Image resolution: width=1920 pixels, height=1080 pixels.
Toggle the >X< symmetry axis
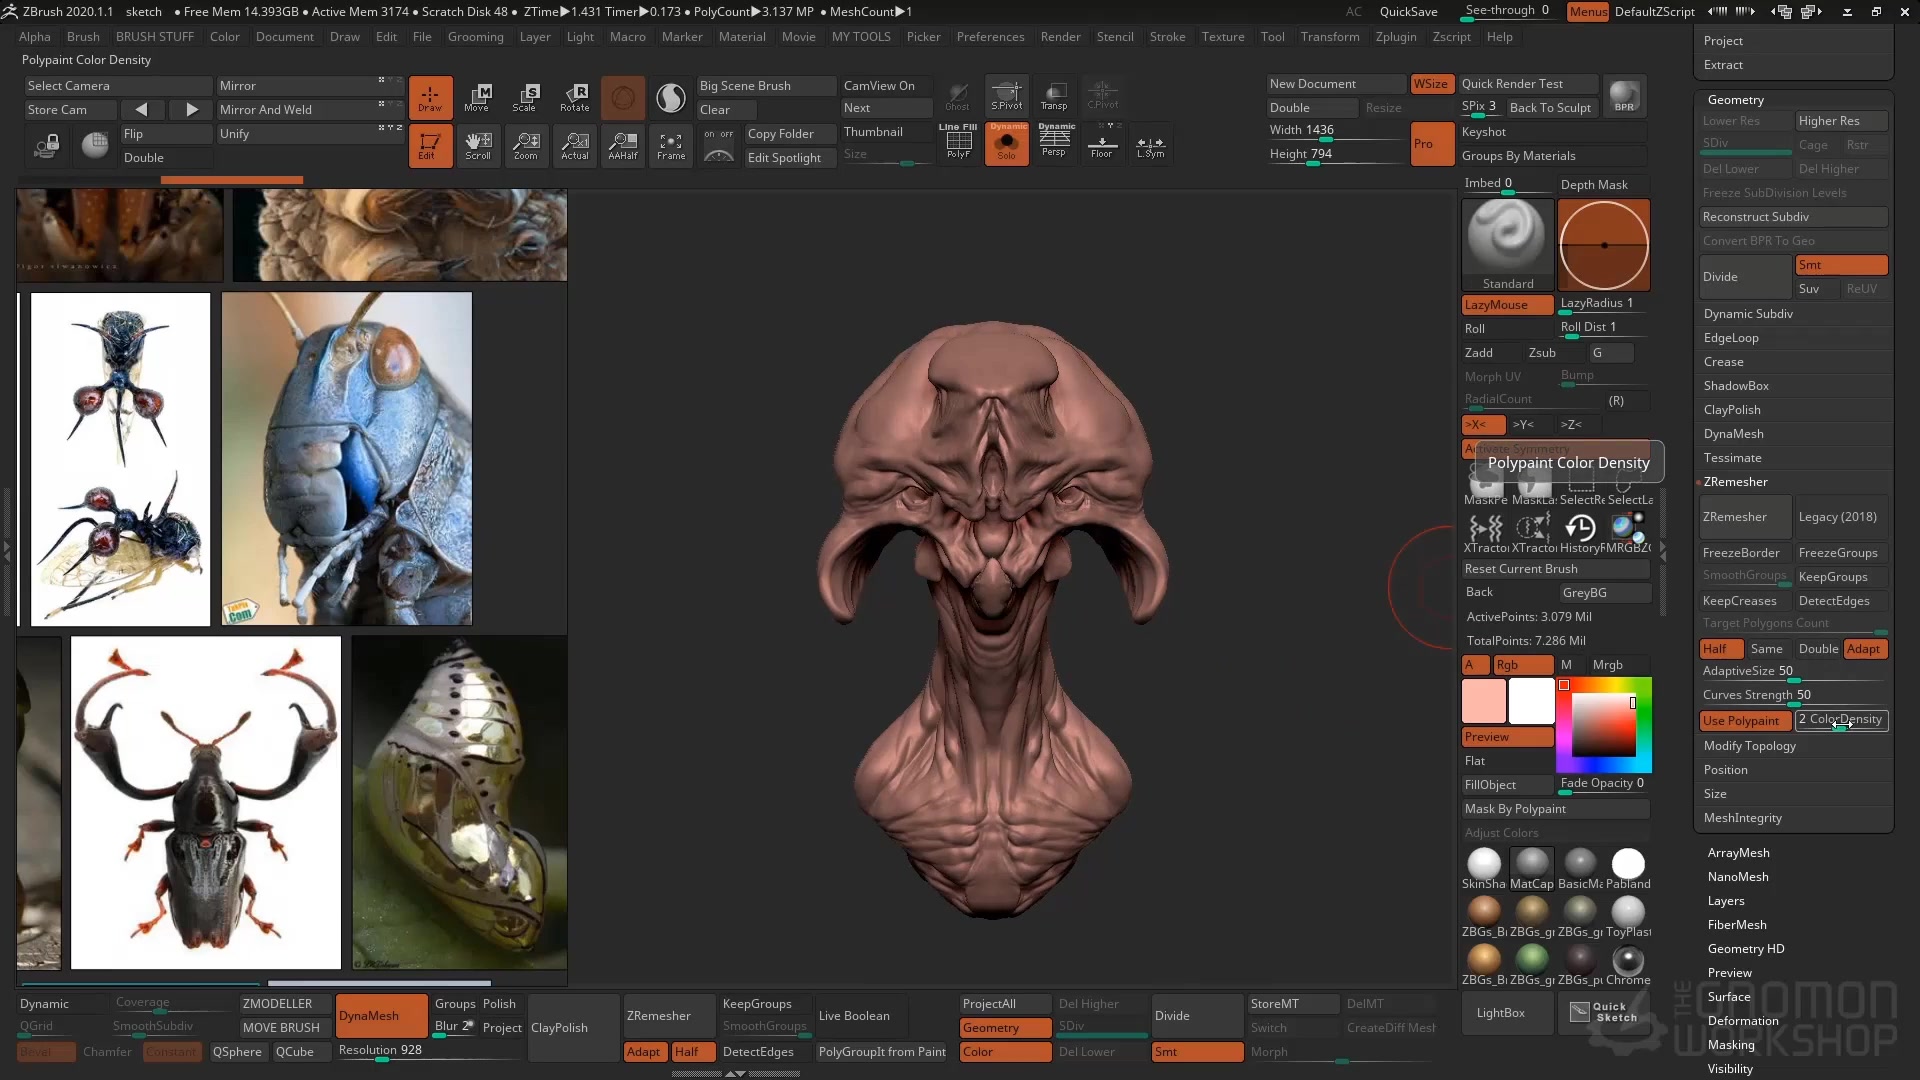tap(1484, 424)
